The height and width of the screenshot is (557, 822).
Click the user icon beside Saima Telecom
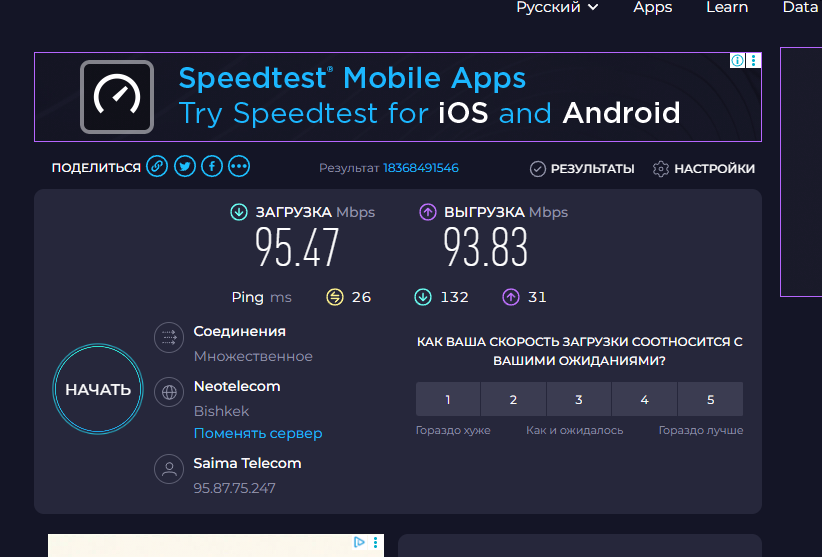click(x=169, y=468)
